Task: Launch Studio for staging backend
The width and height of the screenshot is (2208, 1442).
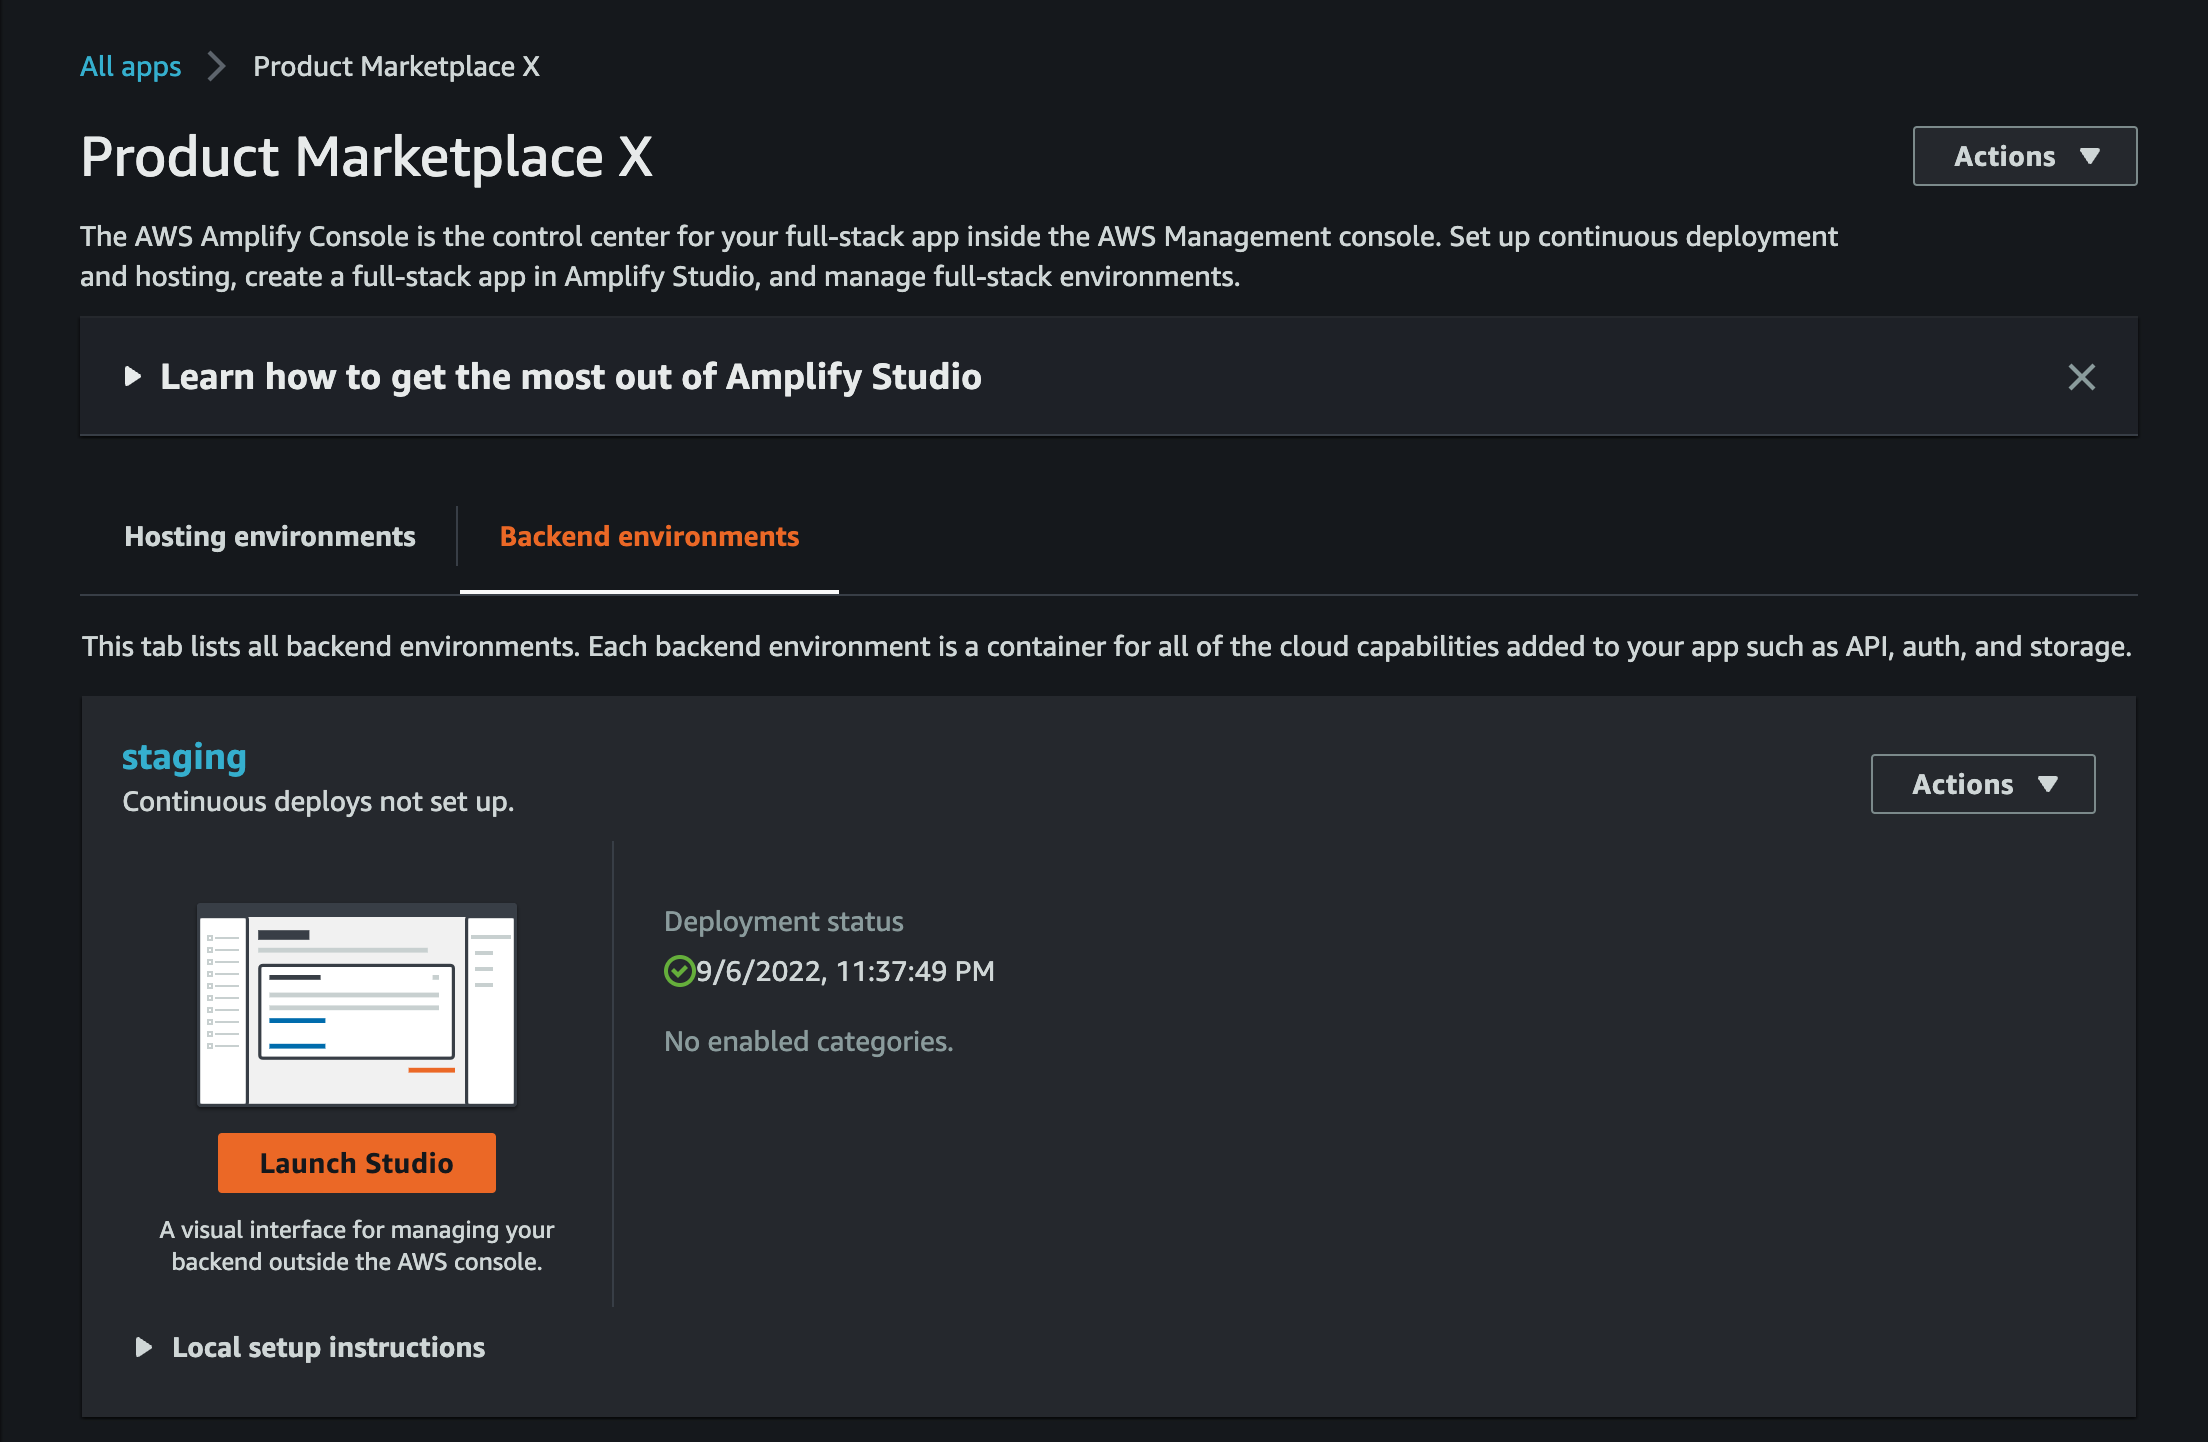Action: click(x=357, y=1163)
